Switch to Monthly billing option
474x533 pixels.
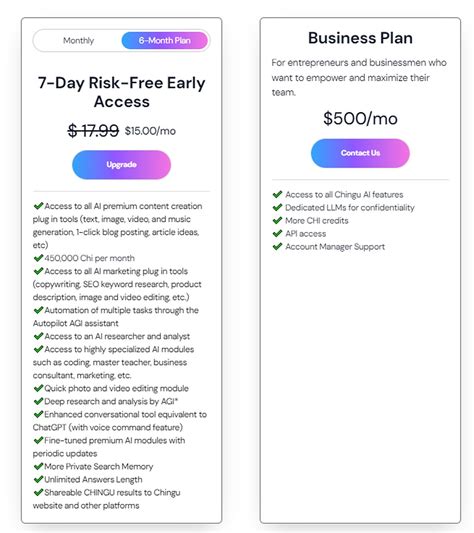pos(78,40)
